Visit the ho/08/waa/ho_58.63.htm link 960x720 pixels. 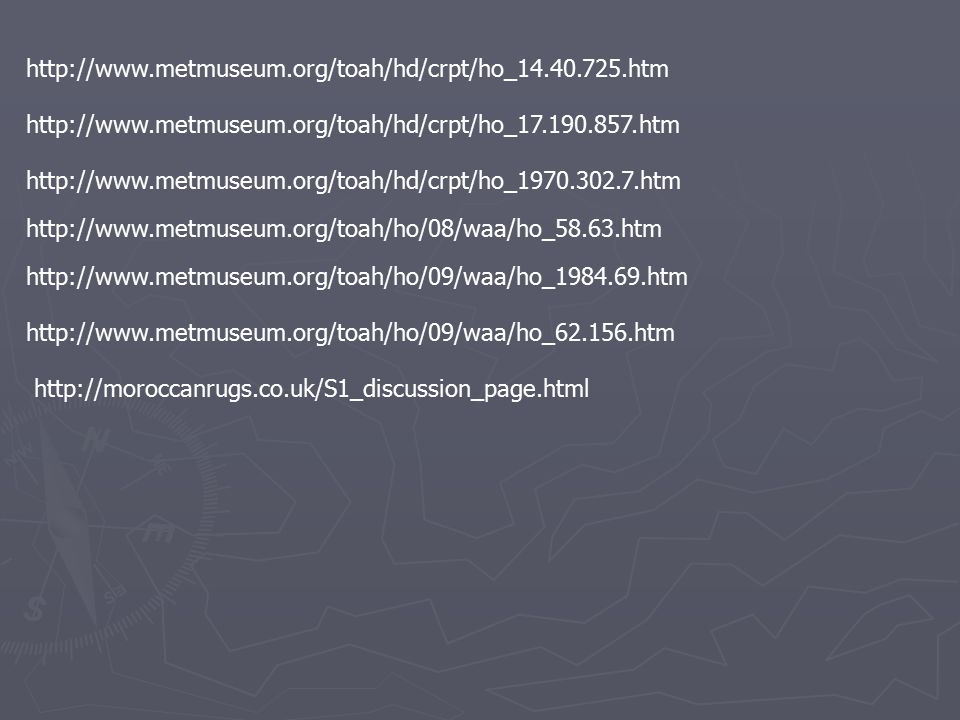tap(343, 229)
